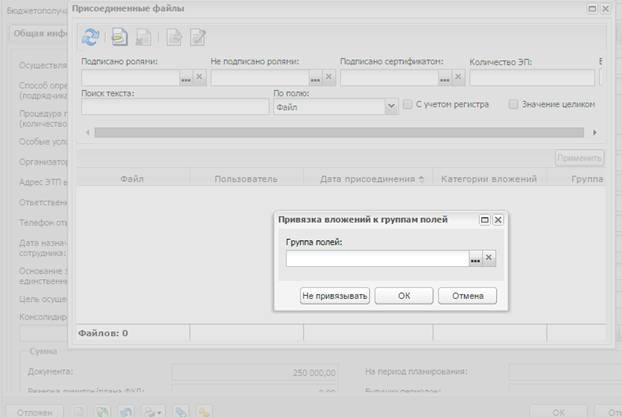Screen dimensions: 622x417
Task: Enable the 'С учетом регистра' checkbox
Action: pyautogui.click(x=408, y=105)
